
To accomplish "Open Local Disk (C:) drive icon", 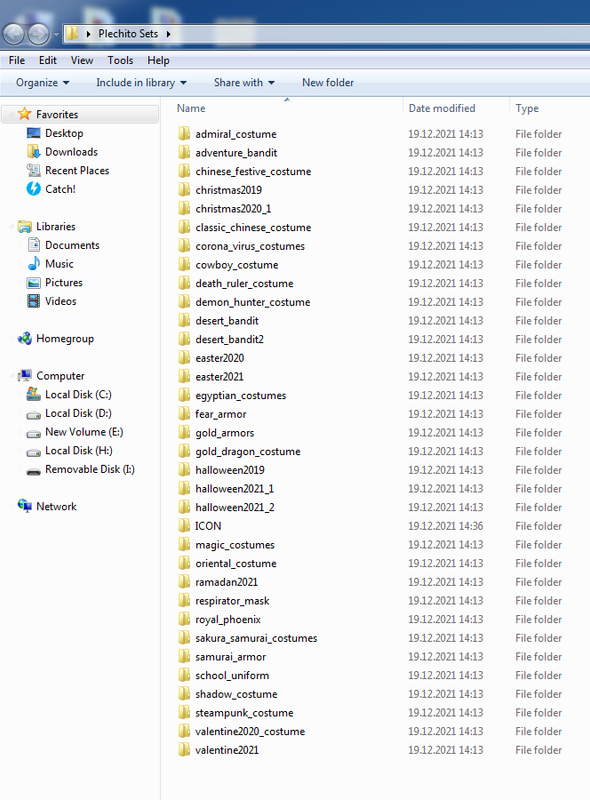I will coord(34,394).
